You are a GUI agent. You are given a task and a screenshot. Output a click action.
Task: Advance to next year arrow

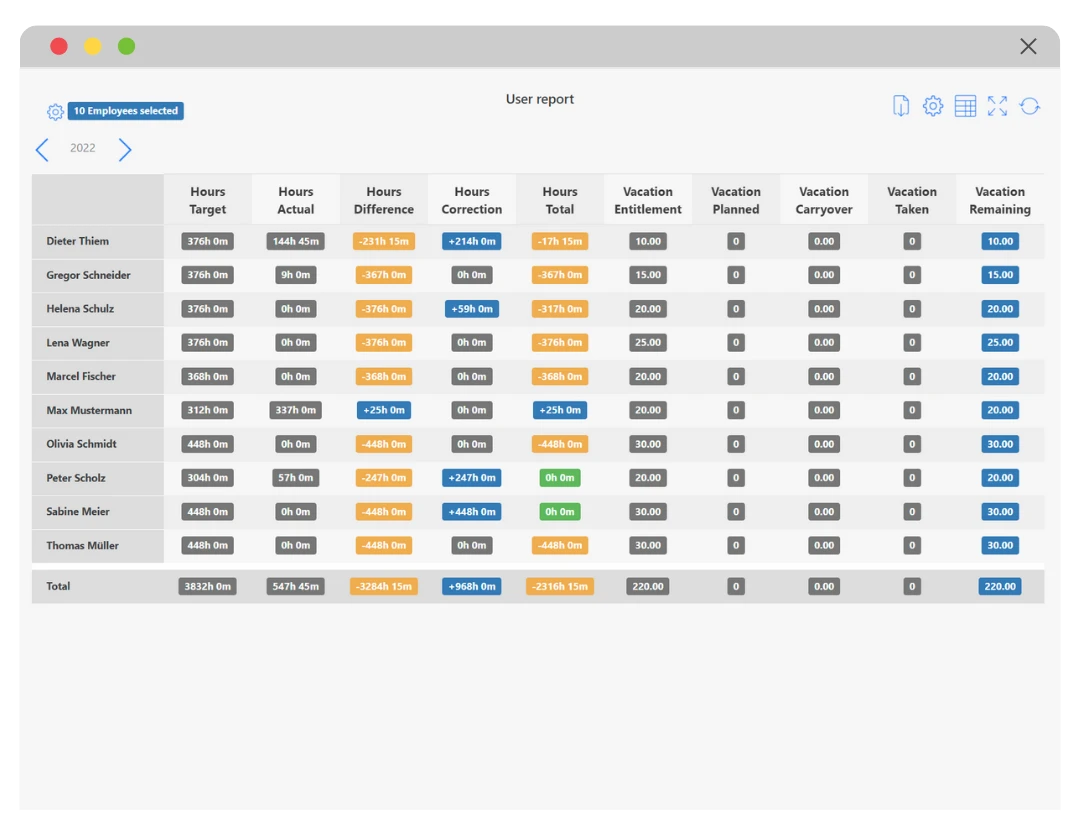click(x=125, y=150)
